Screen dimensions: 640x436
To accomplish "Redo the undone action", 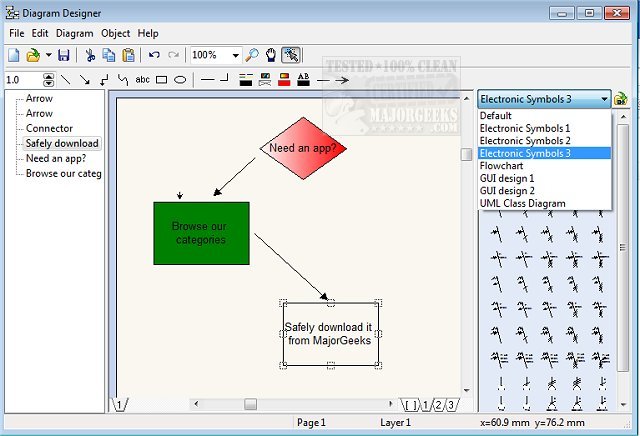I will 173,55.
